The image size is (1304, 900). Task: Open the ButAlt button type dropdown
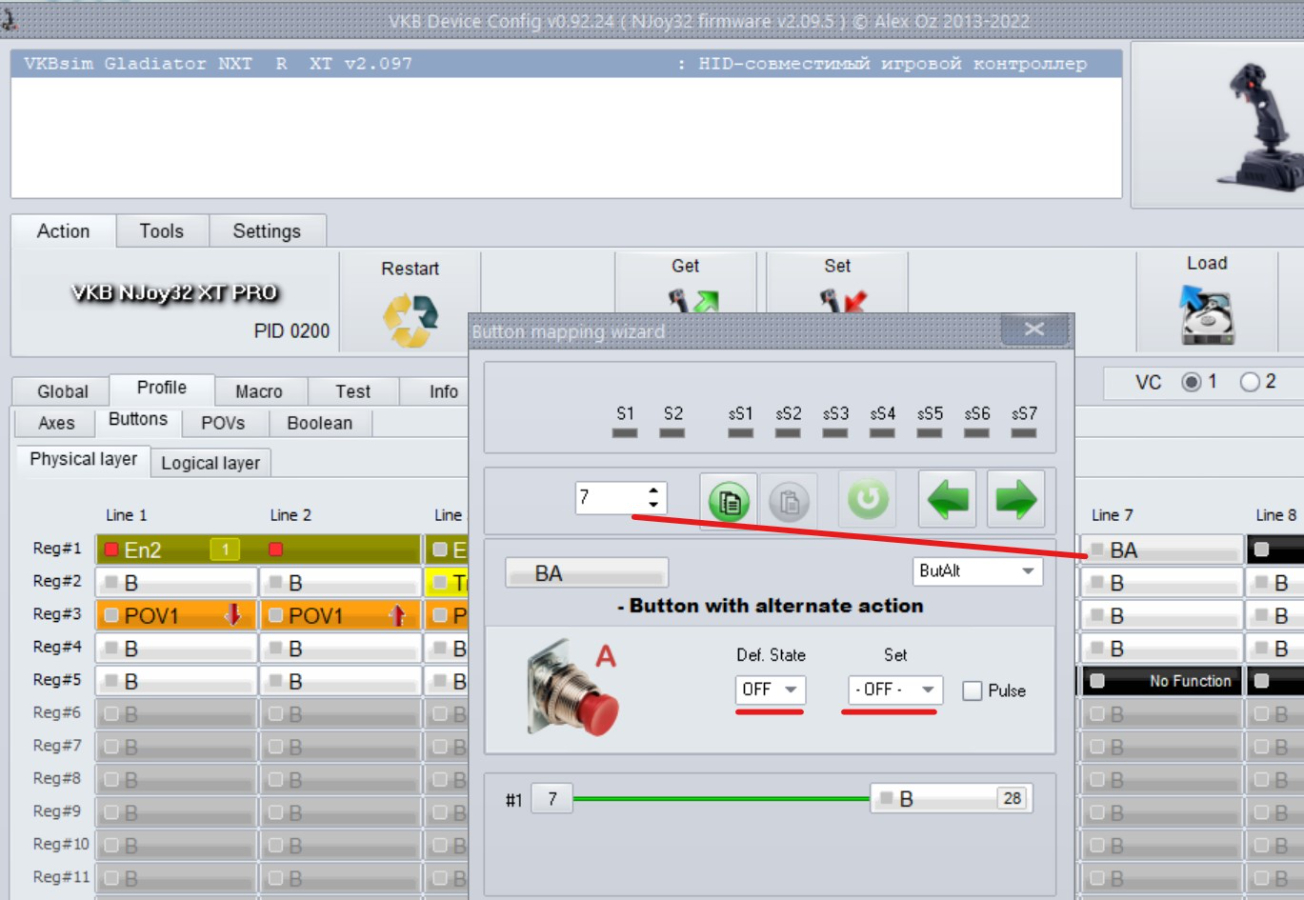point(977,571)
